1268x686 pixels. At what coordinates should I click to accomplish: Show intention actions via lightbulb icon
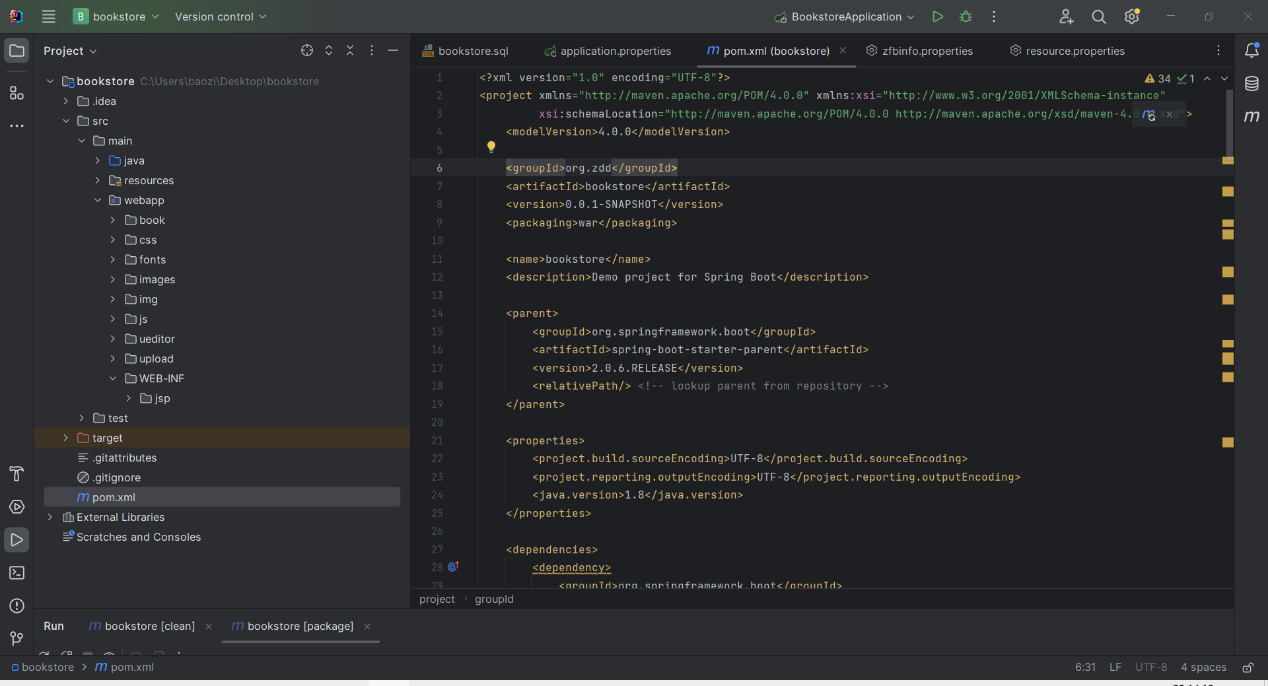click(x=491, y=147)
